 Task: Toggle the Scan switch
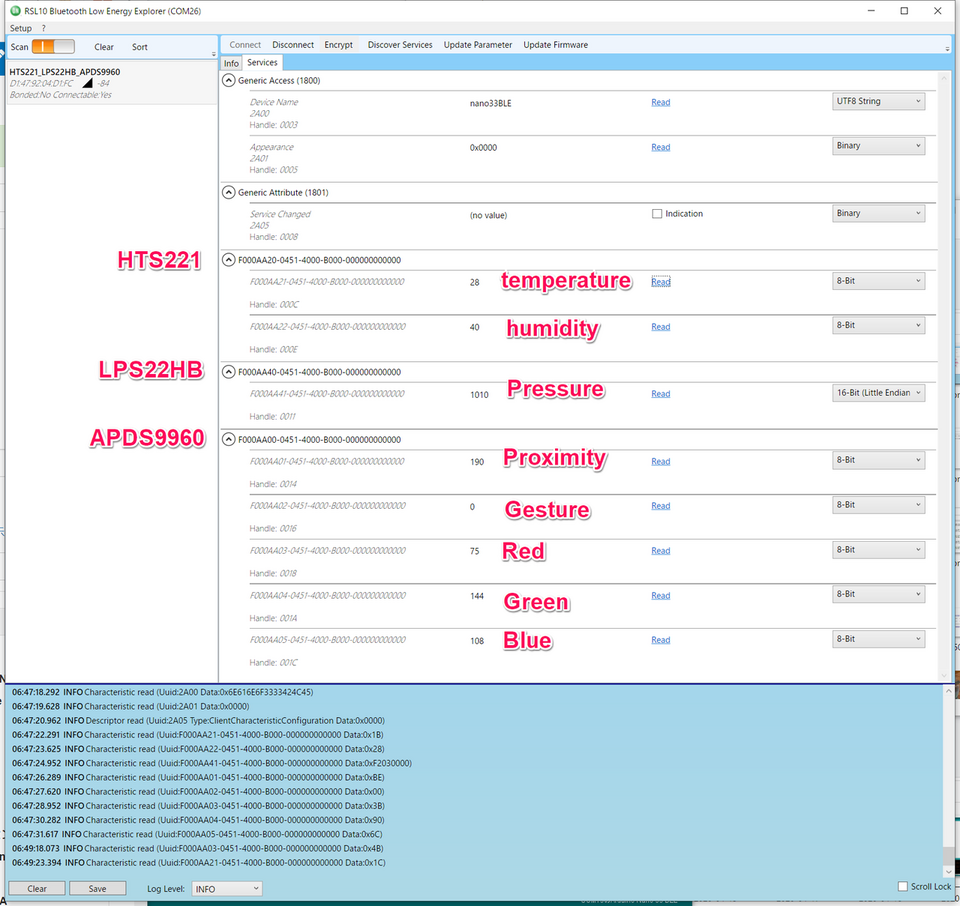click(x=53, y=47)
